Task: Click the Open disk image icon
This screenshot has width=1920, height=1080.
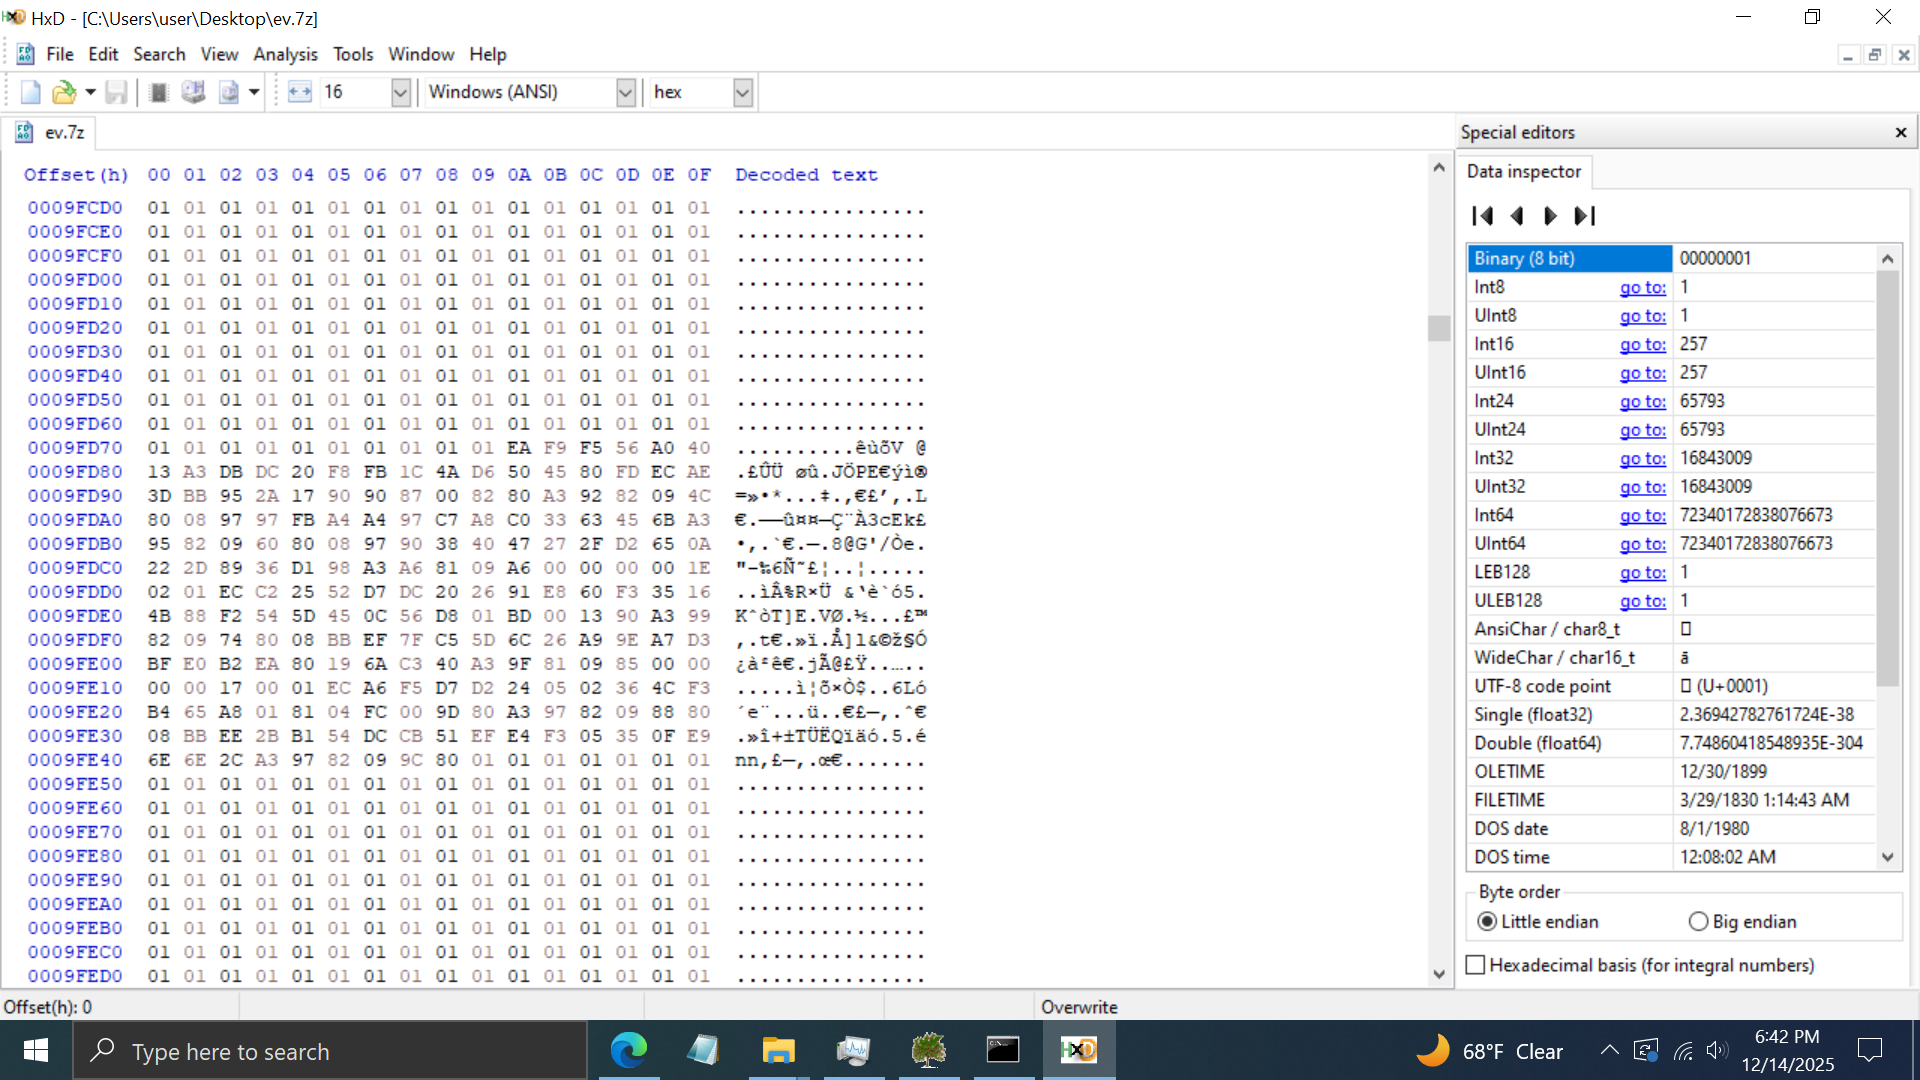Action: tap(229, 92)
